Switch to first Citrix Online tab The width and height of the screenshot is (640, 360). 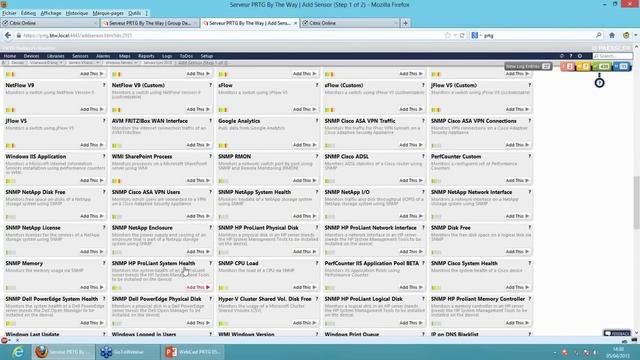(50, 23)
